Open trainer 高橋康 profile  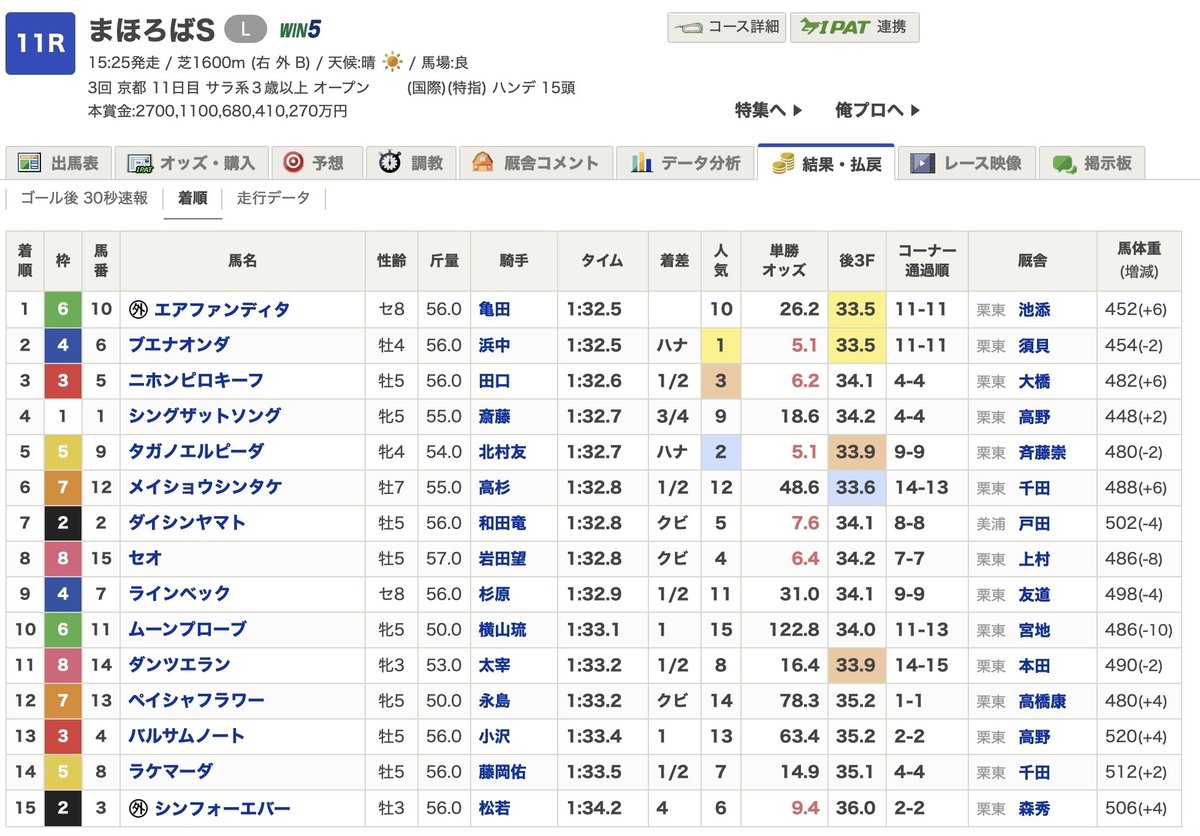tap(1042, 701)
